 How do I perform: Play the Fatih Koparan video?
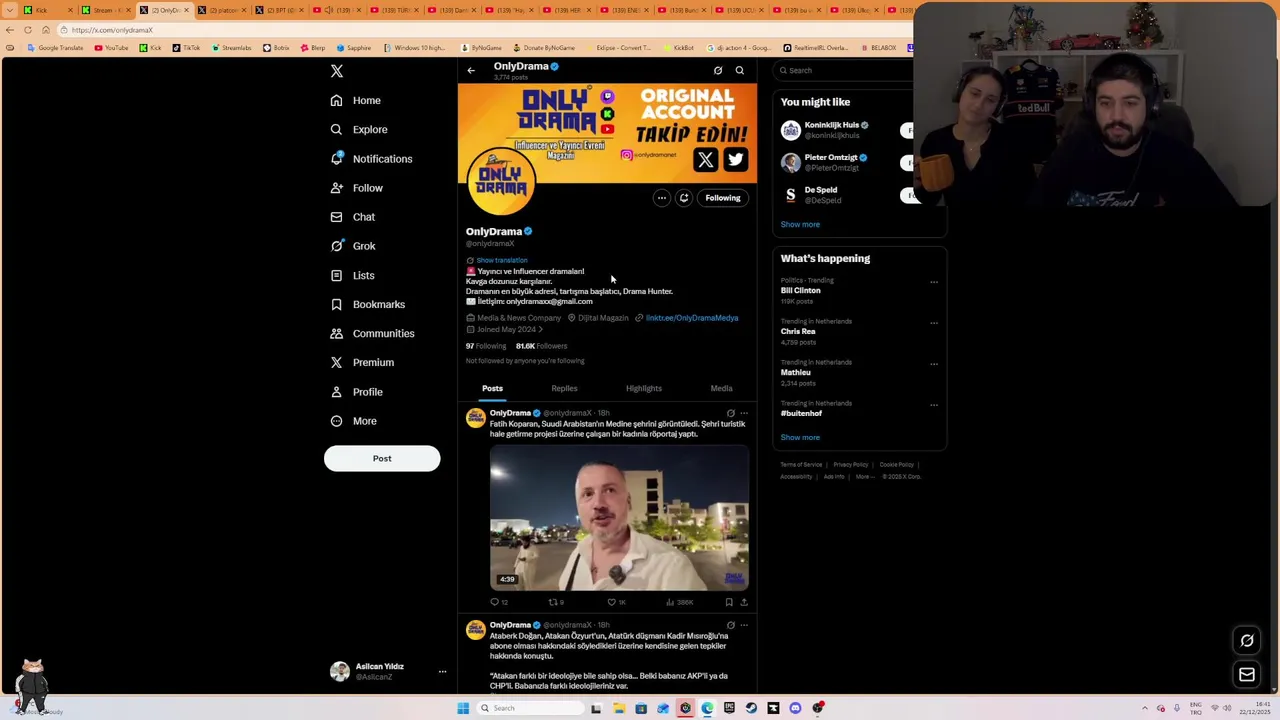(619, 518)
